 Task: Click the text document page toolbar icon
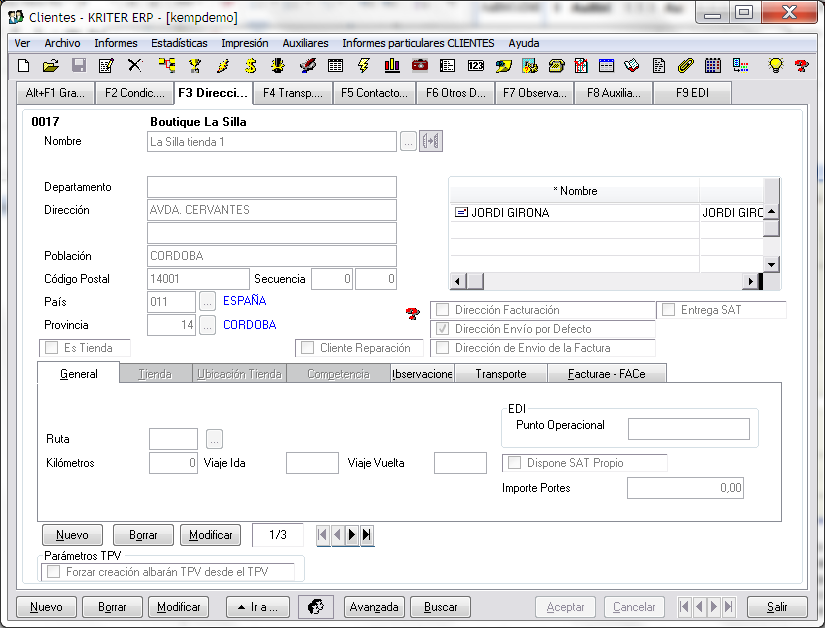pos(658,66)
